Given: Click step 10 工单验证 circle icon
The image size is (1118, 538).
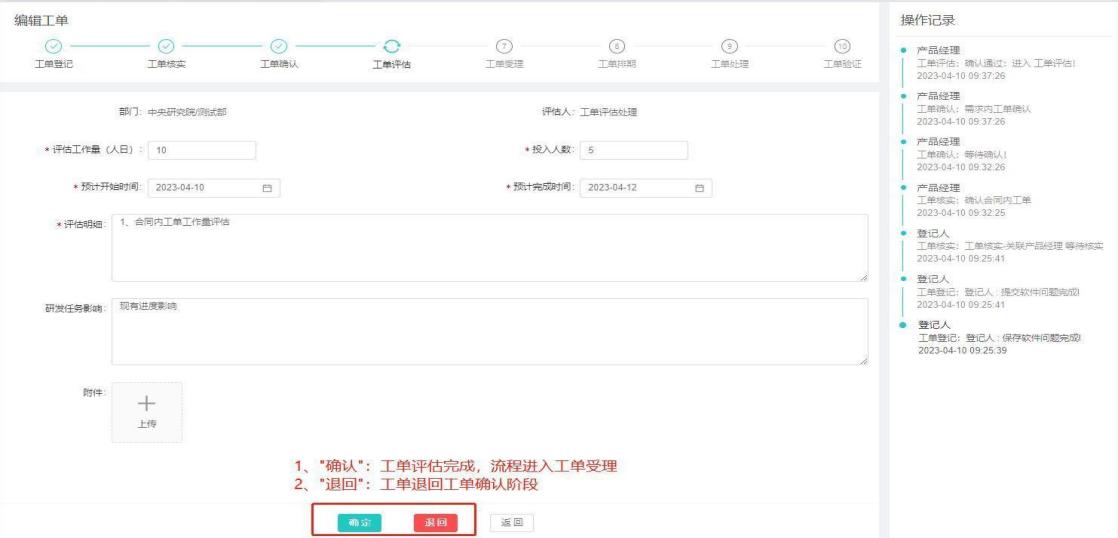Looking at the screenshot, I should pyautogui.click(x=842, y=46).
